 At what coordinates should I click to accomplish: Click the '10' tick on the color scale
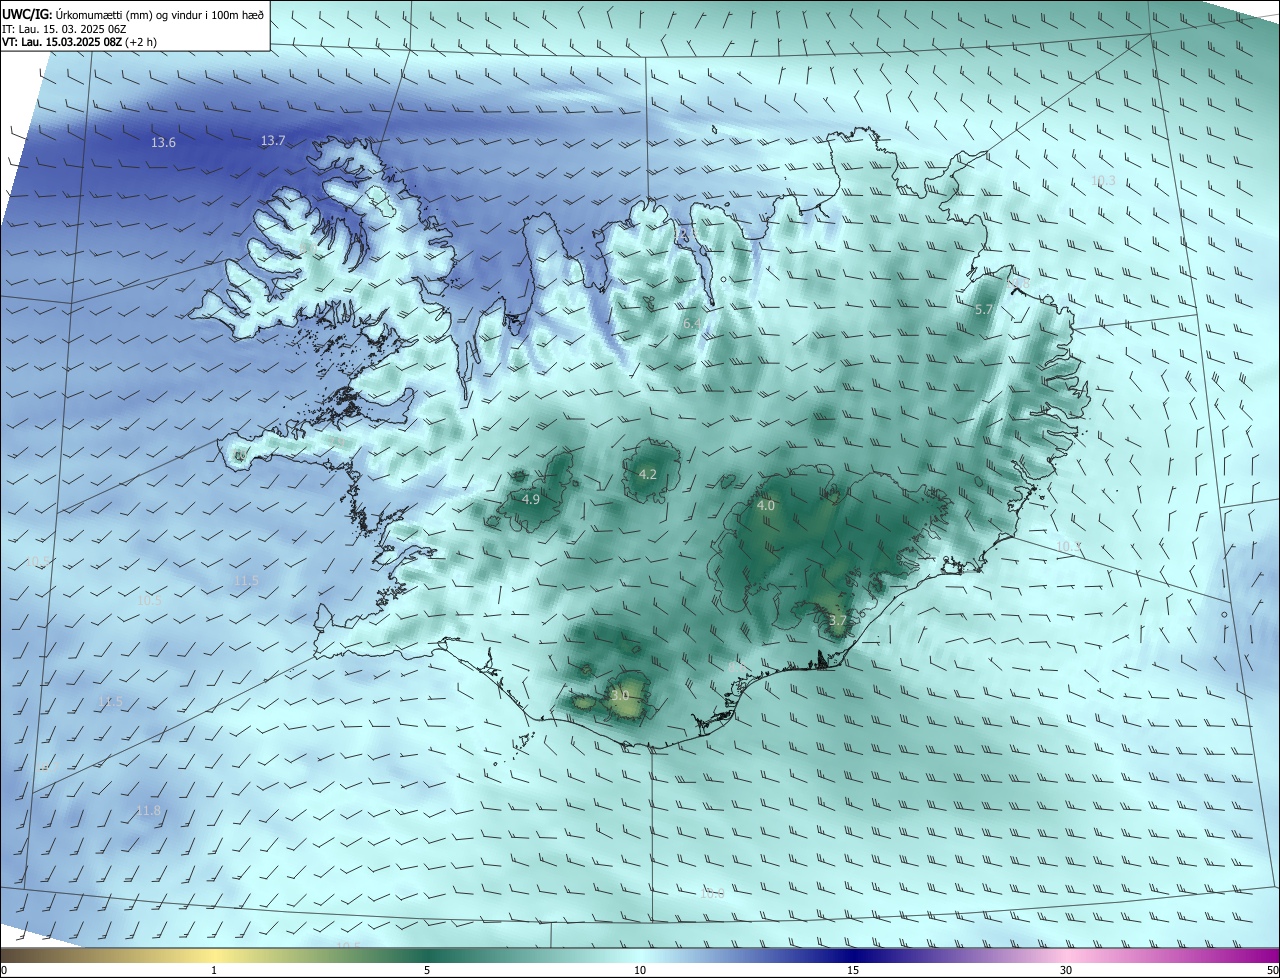[x=640, y=970]
